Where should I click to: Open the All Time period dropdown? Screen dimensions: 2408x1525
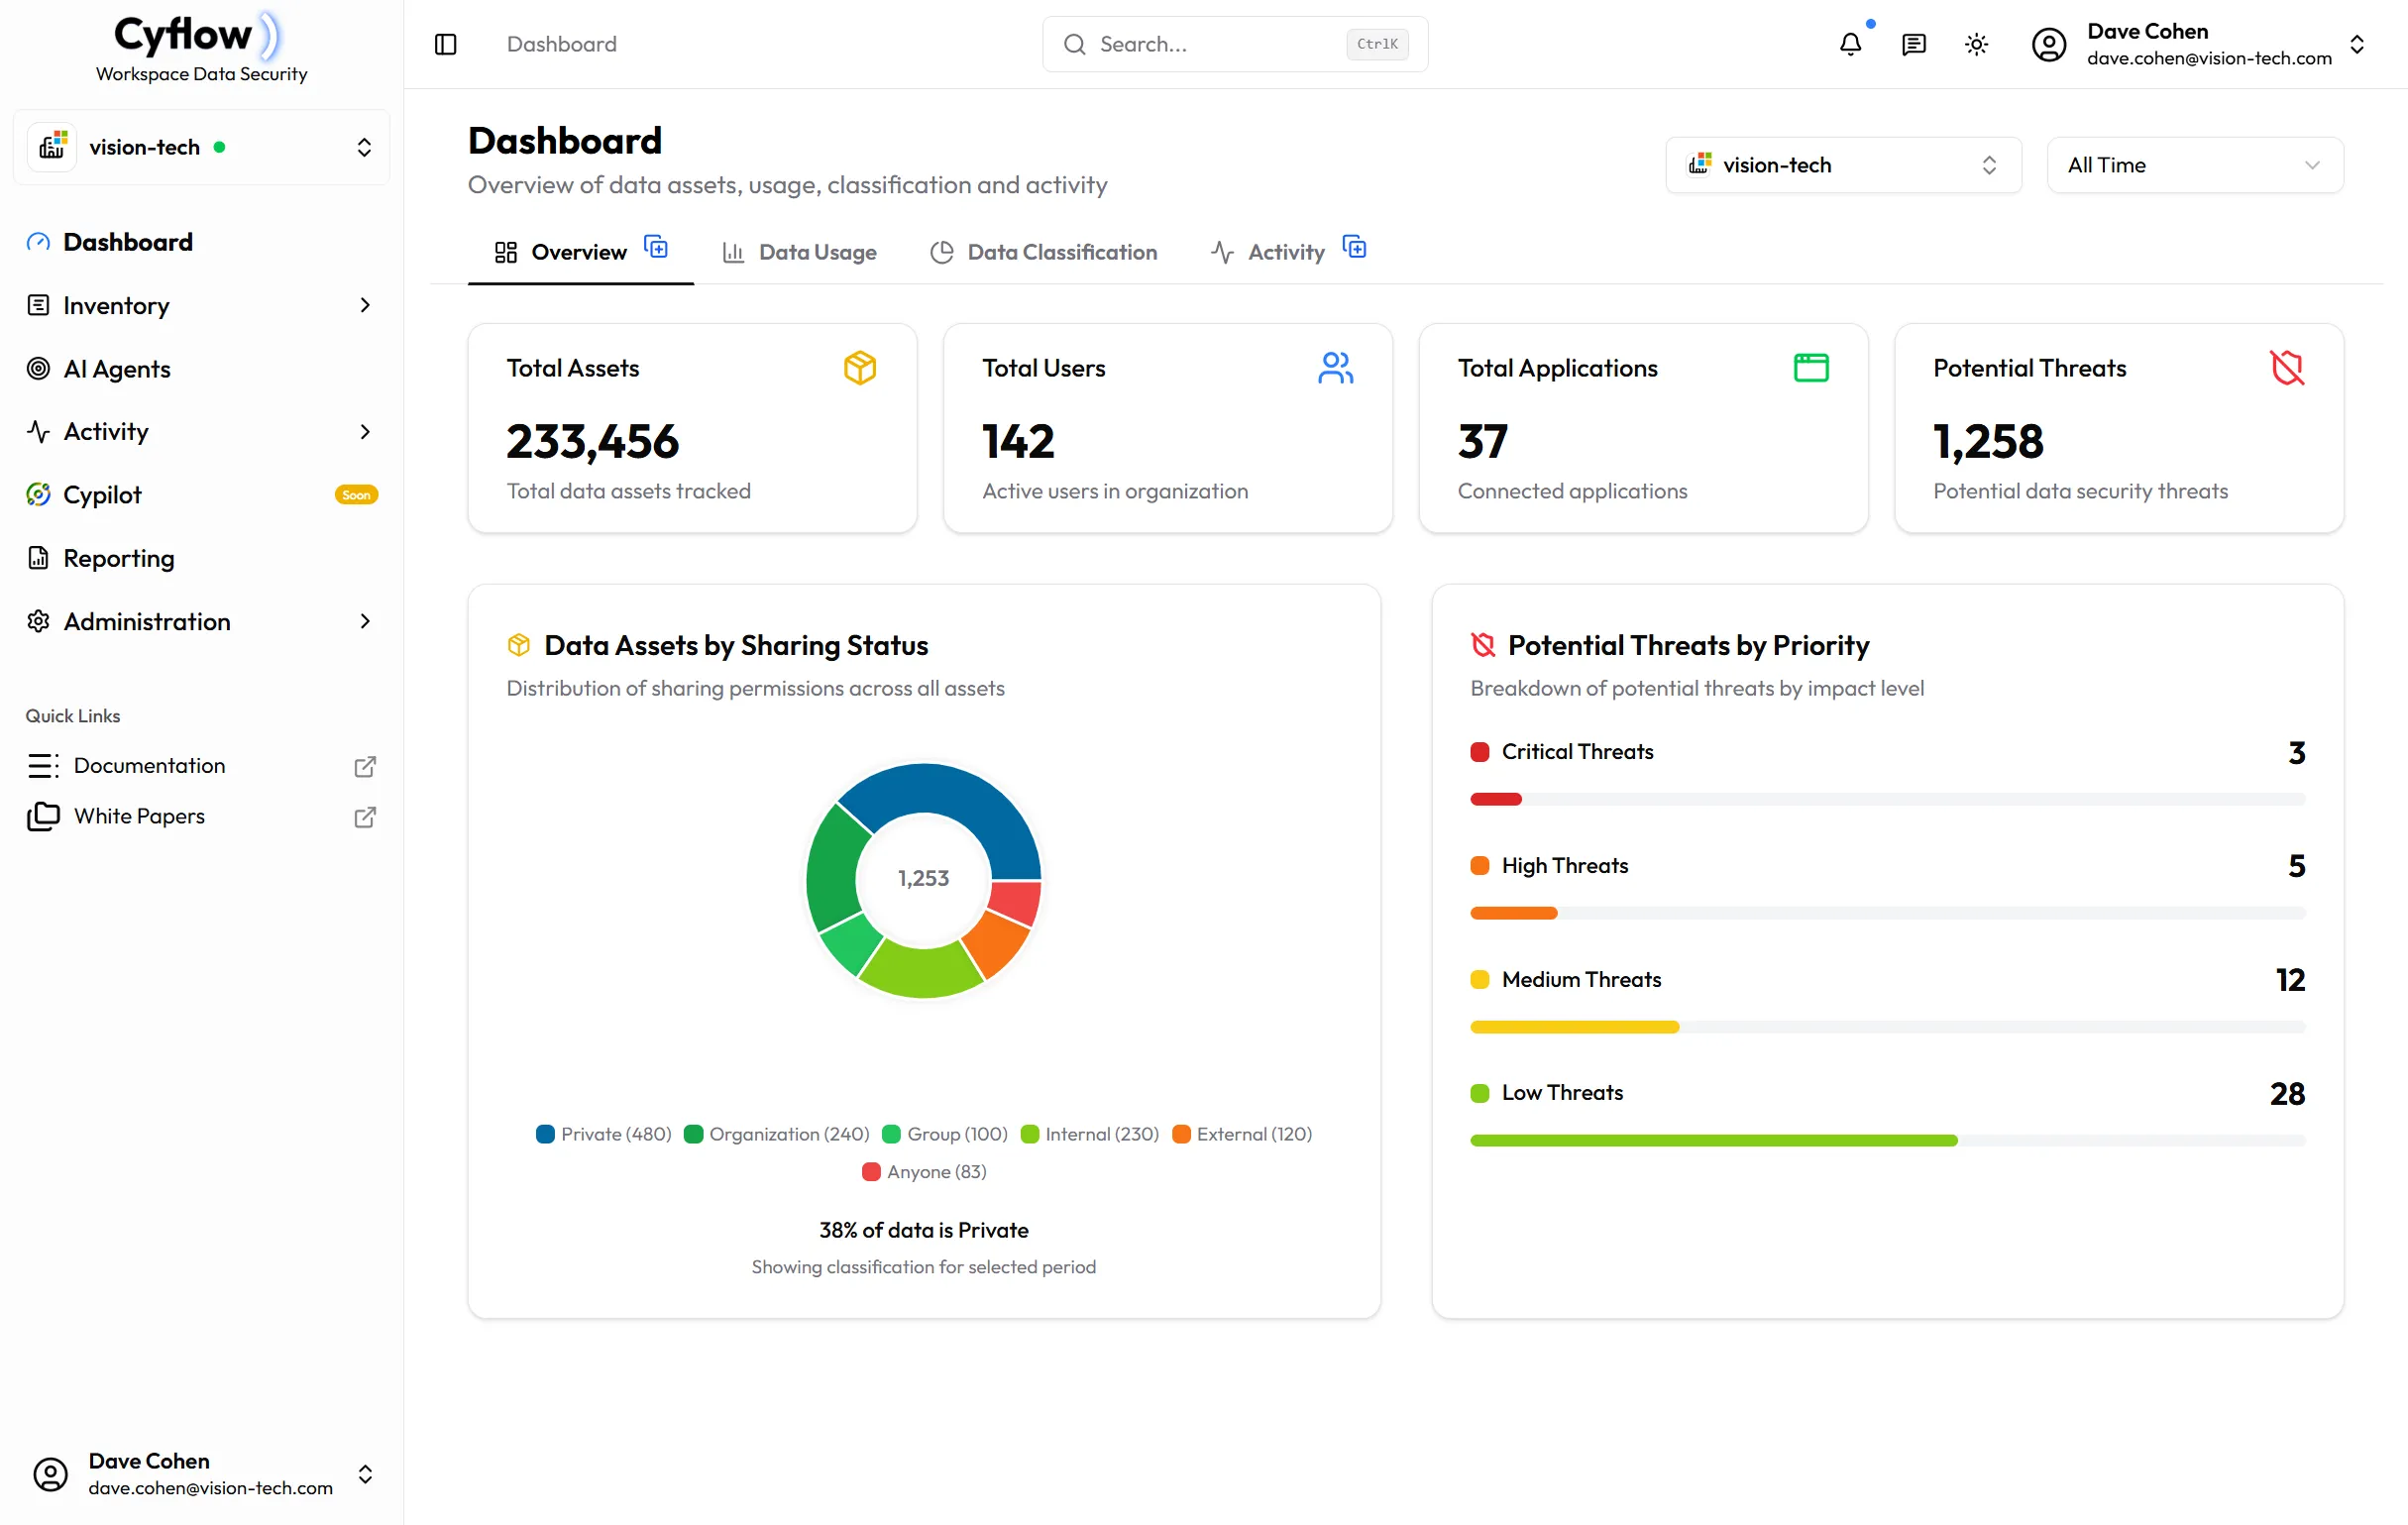click(2195, 164)
